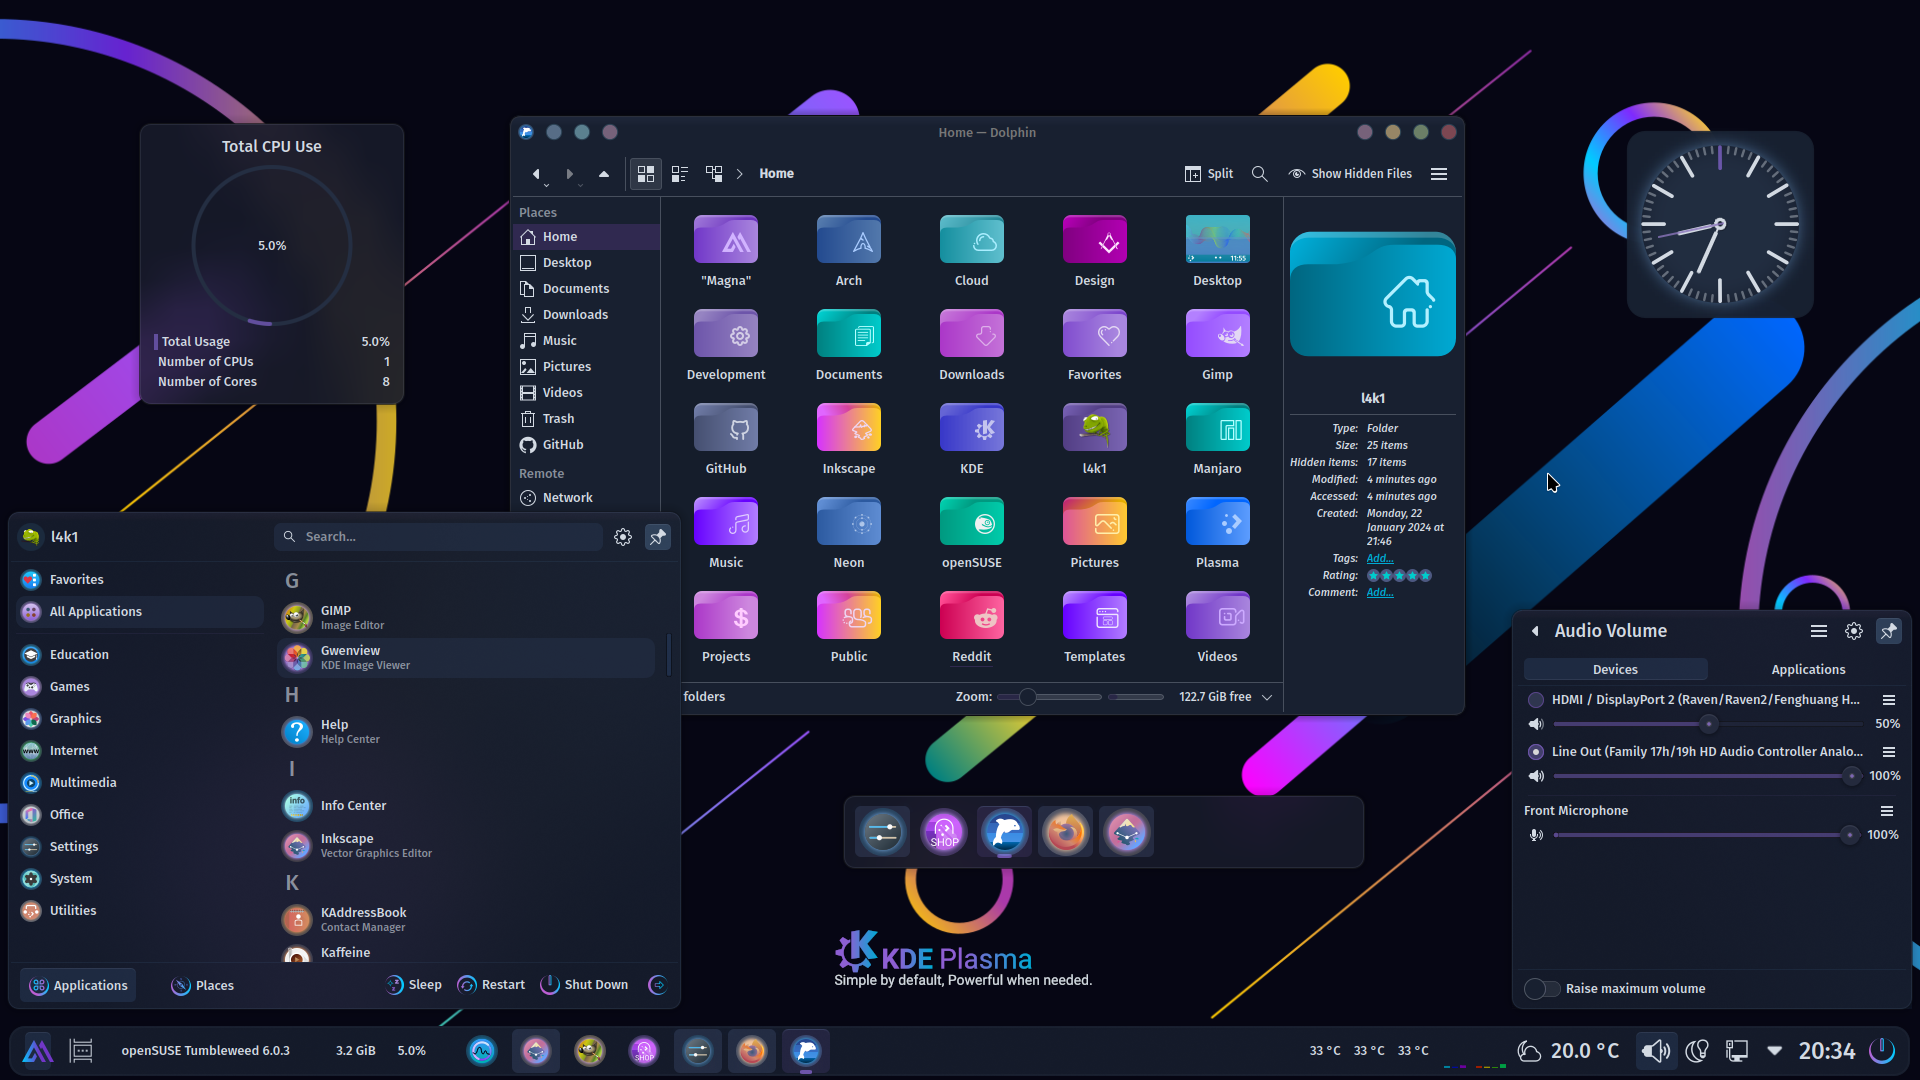Switch Dolphin to compact view mode
The width and height of the screenshot is (1920, 1080).
pos(680,174)
